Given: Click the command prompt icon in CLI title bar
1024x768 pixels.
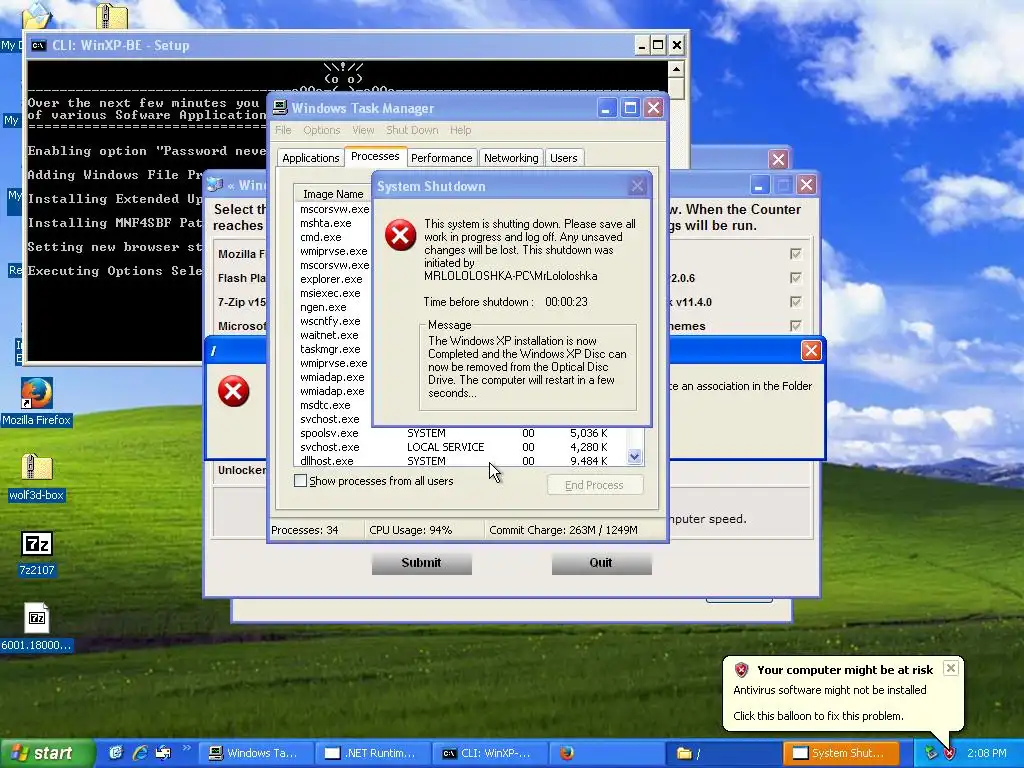Looking at the screenshot, I should pos(39,45).
